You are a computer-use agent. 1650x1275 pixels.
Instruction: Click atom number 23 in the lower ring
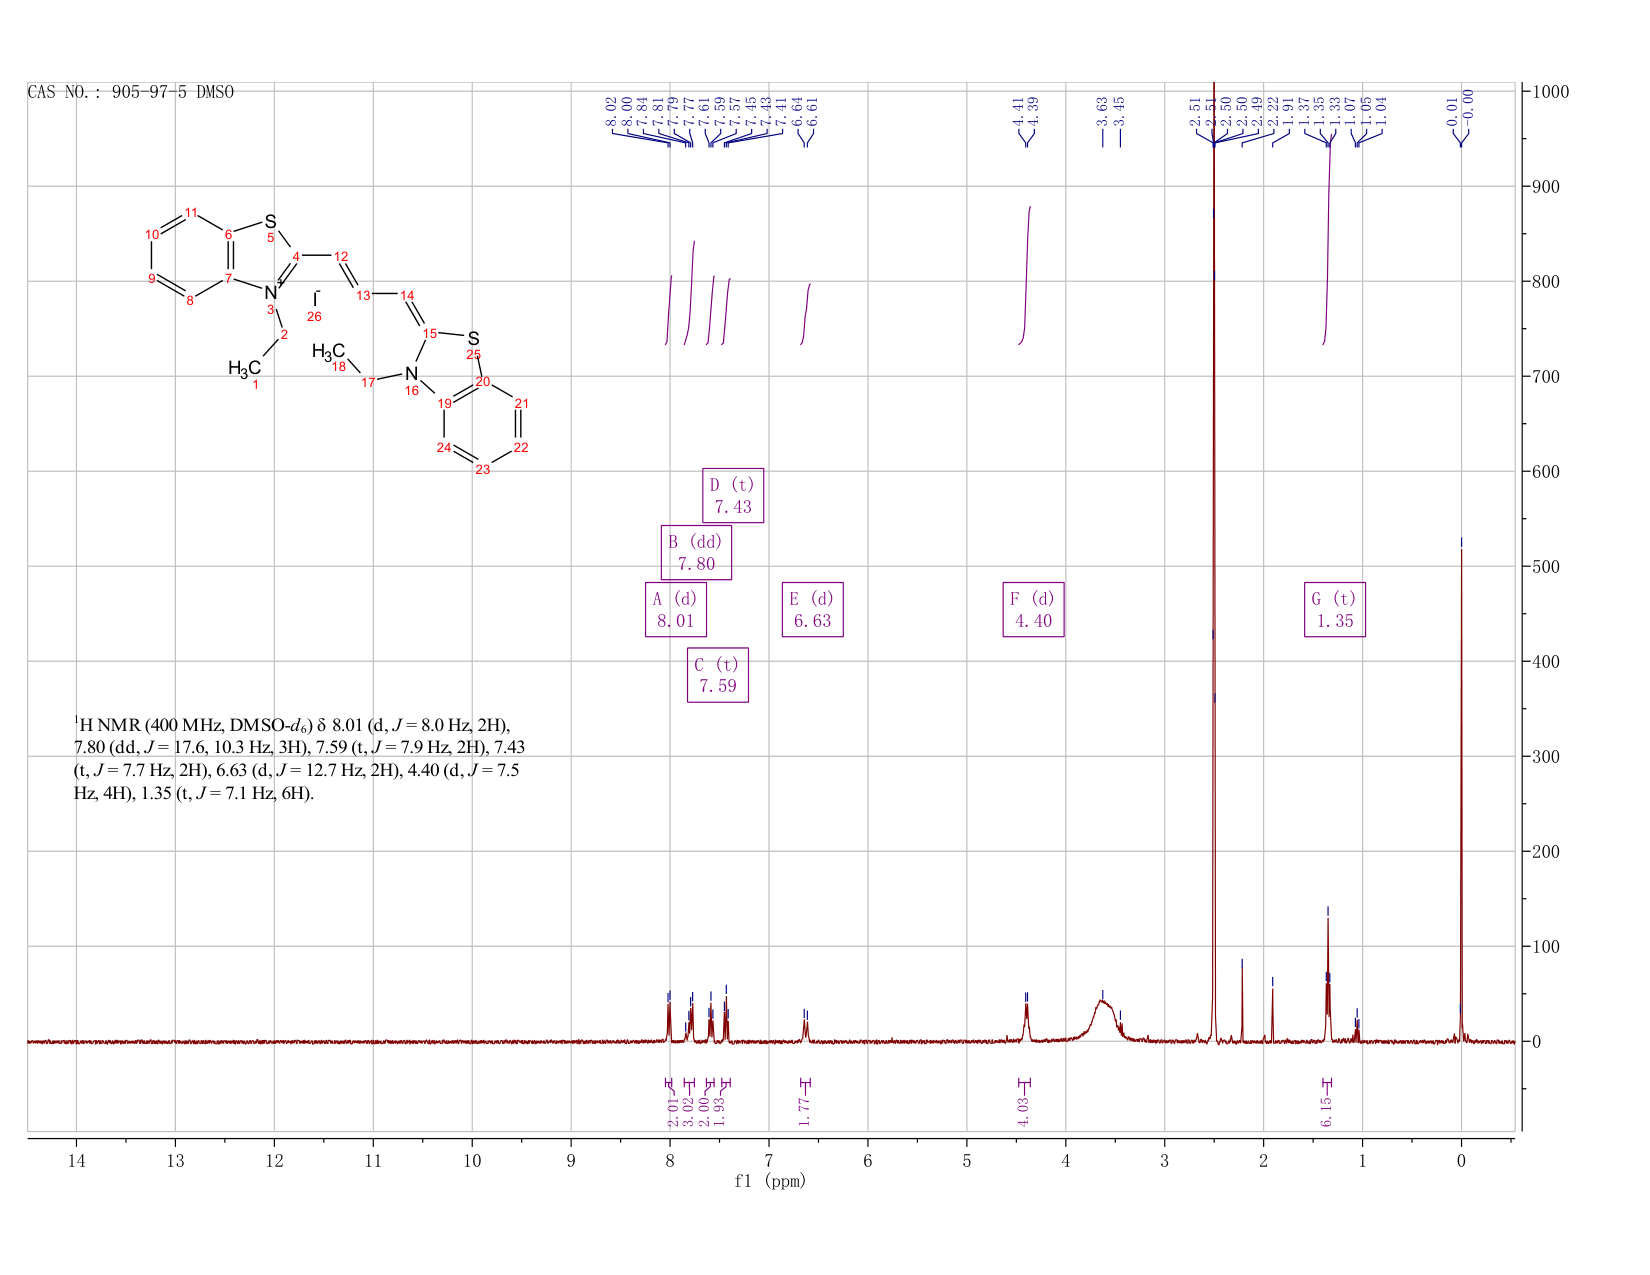point(483,469)
